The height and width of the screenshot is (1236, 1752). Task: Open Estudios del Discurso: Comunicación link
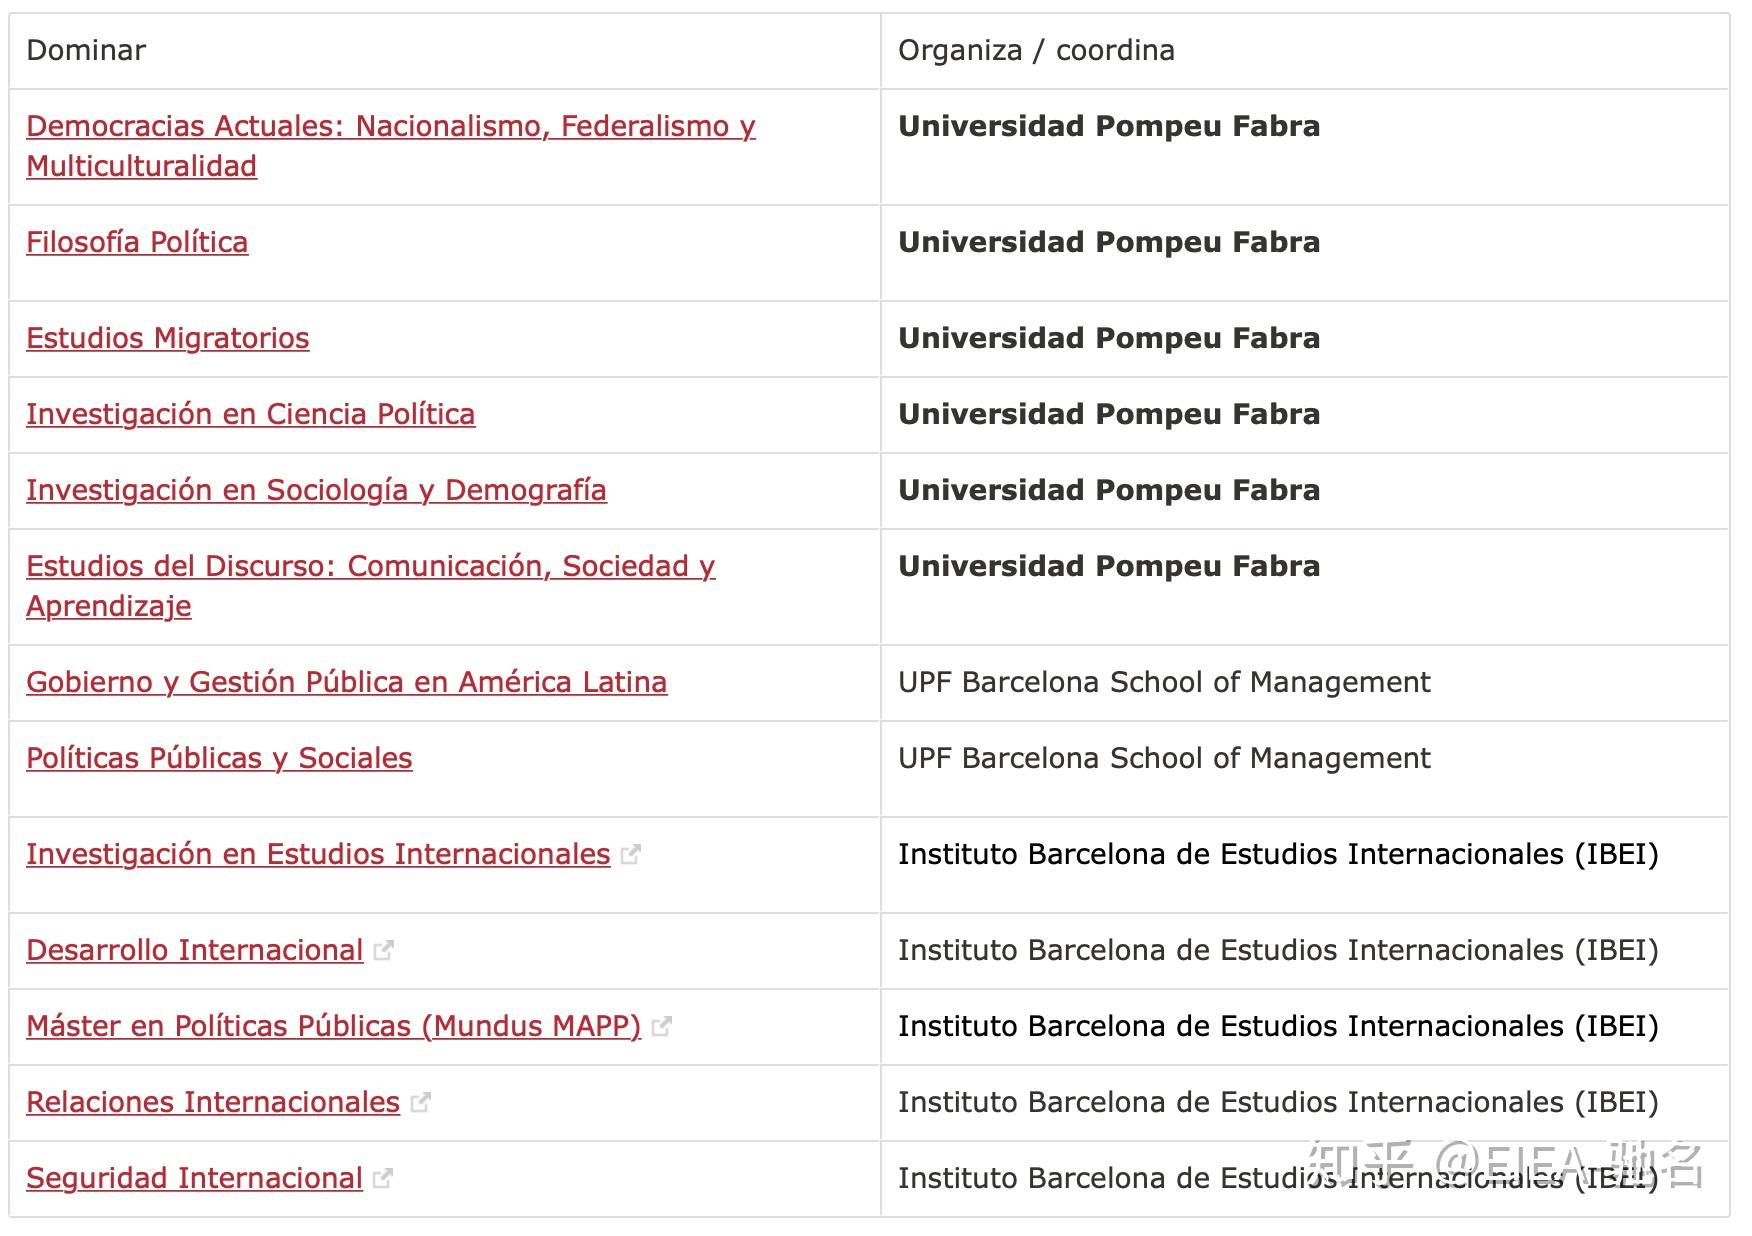tap(371, 586)
